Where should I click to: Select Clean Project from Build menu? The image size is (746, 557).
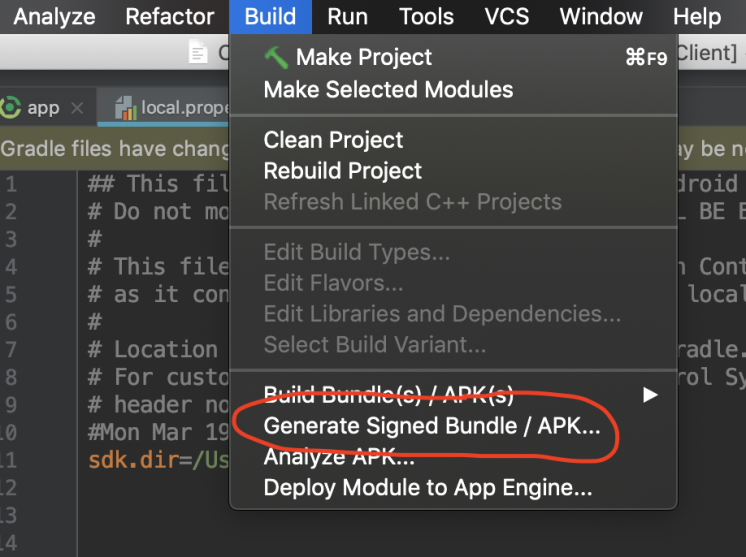333,140
